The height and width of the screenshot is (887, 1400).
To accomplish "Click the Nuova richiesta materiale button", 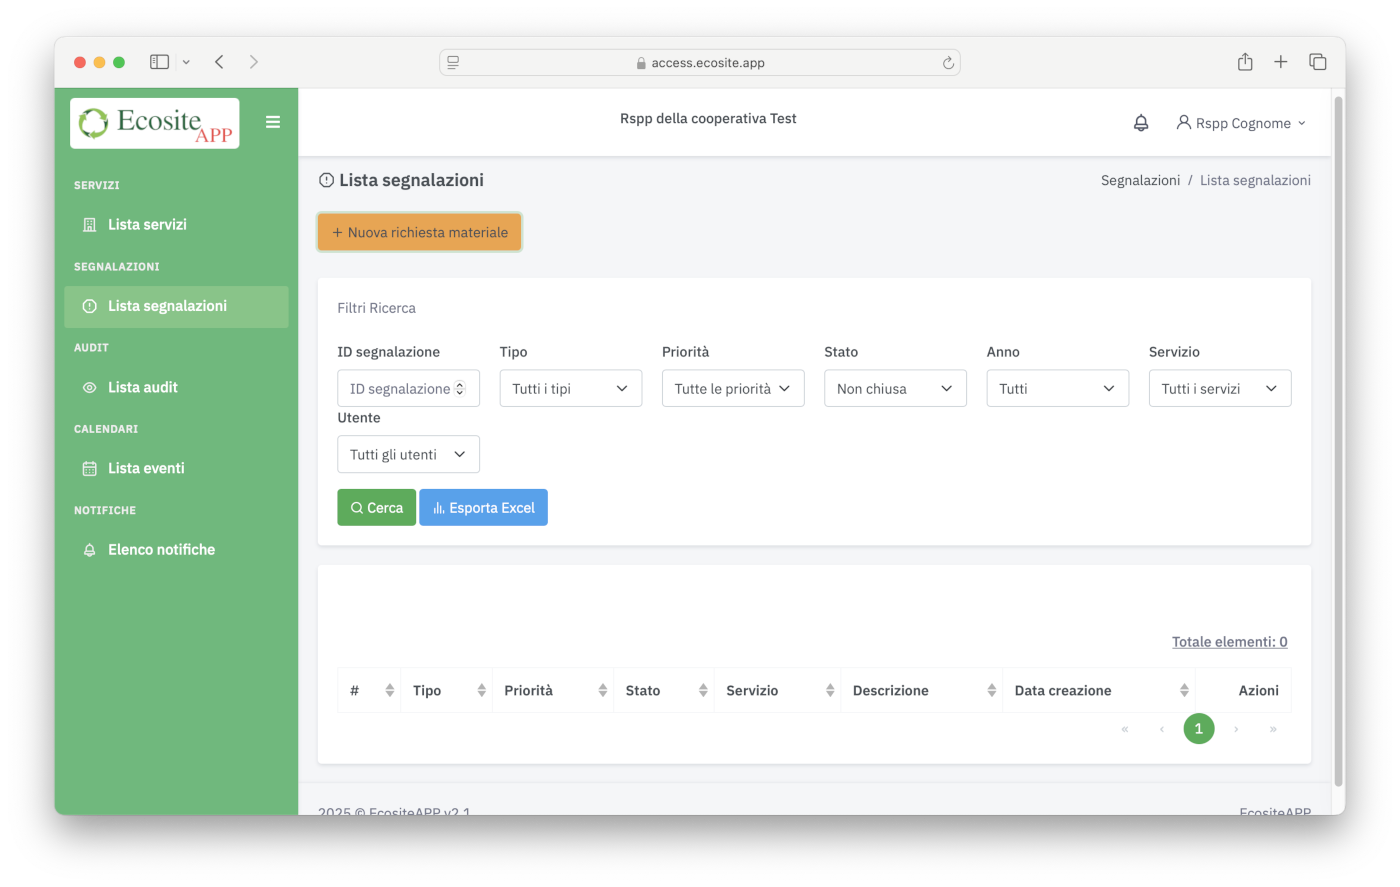I will [x=420, y=232].
